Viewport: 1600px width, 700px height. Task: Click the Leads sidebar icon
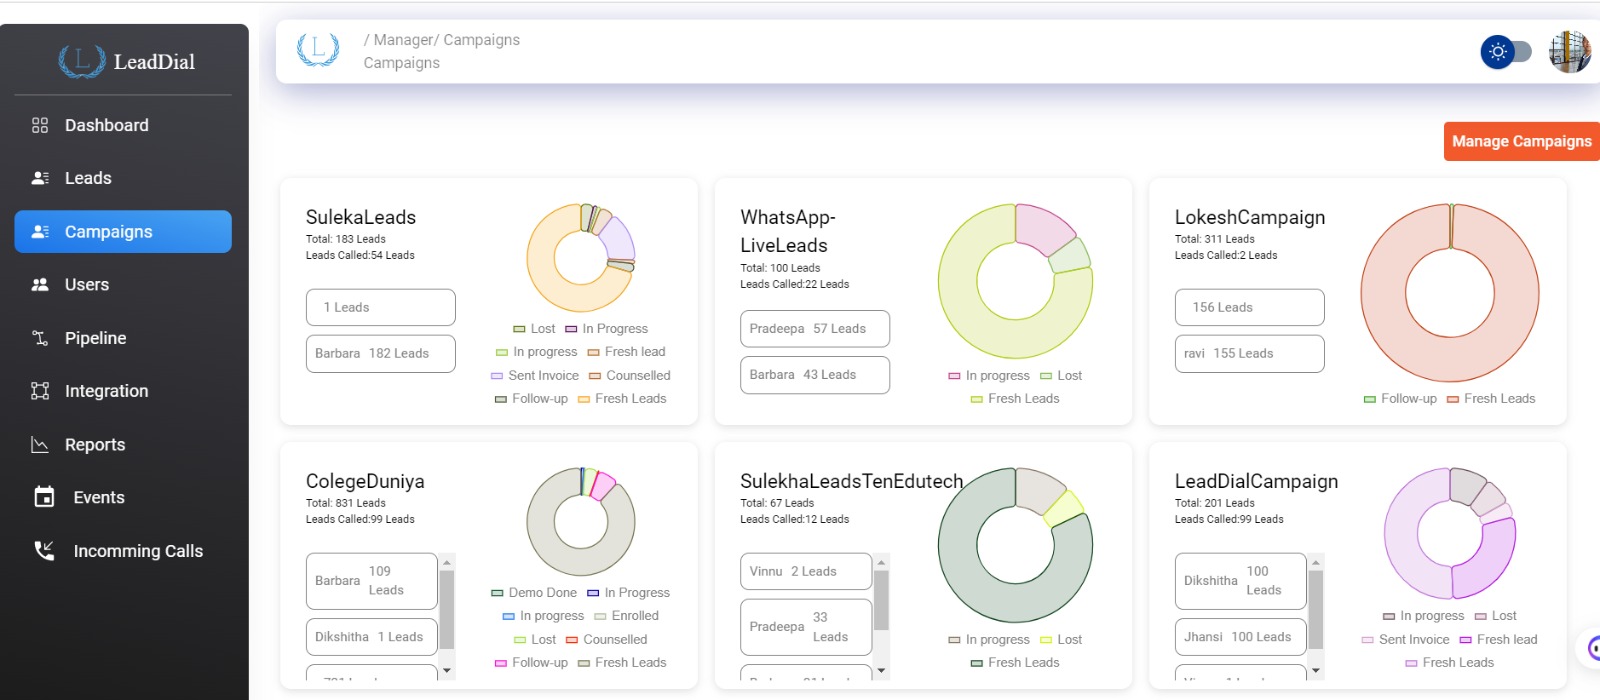coord(40,178)
